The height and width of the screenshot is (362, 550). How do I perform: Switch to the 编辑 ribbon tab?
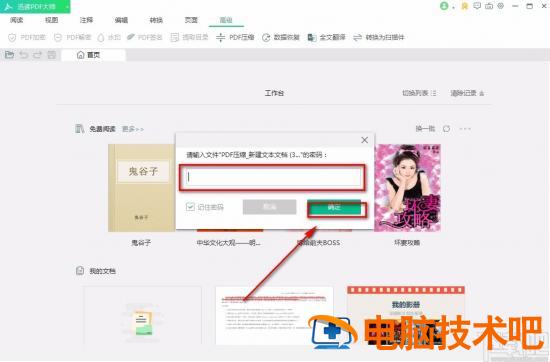[x=121, y=20]
